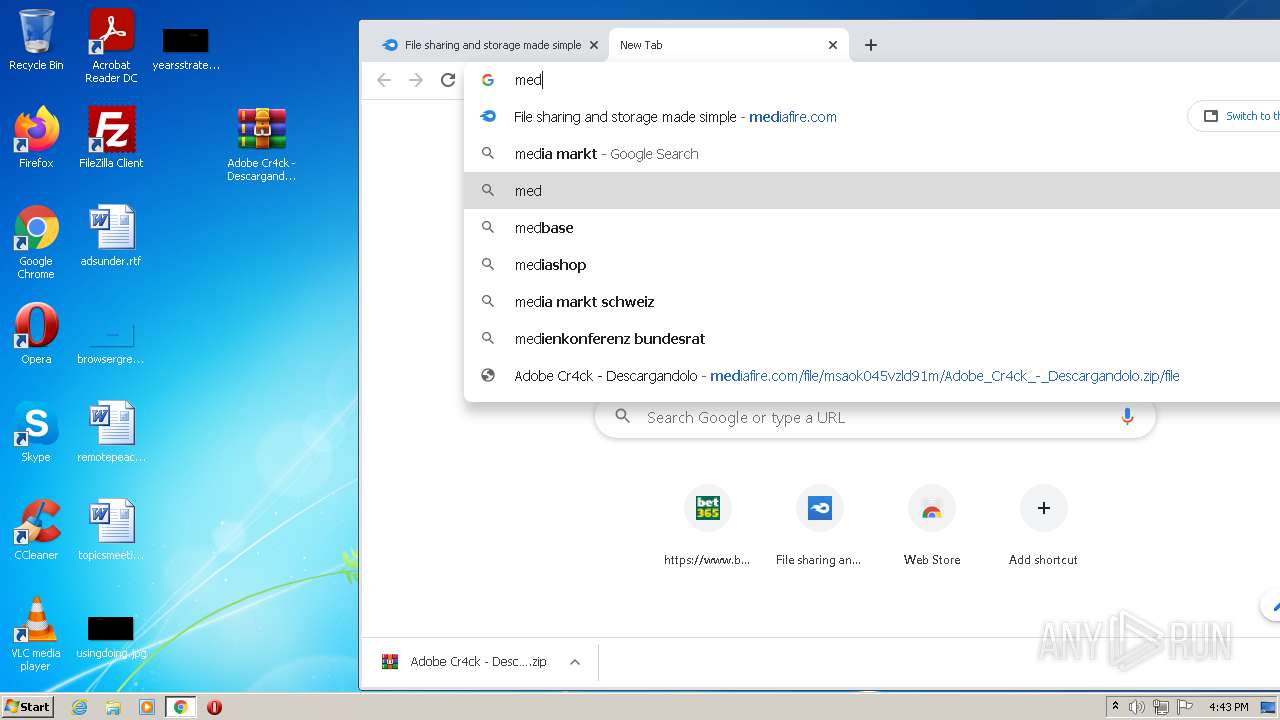Click the Chrome back arrow

(384, 80)
